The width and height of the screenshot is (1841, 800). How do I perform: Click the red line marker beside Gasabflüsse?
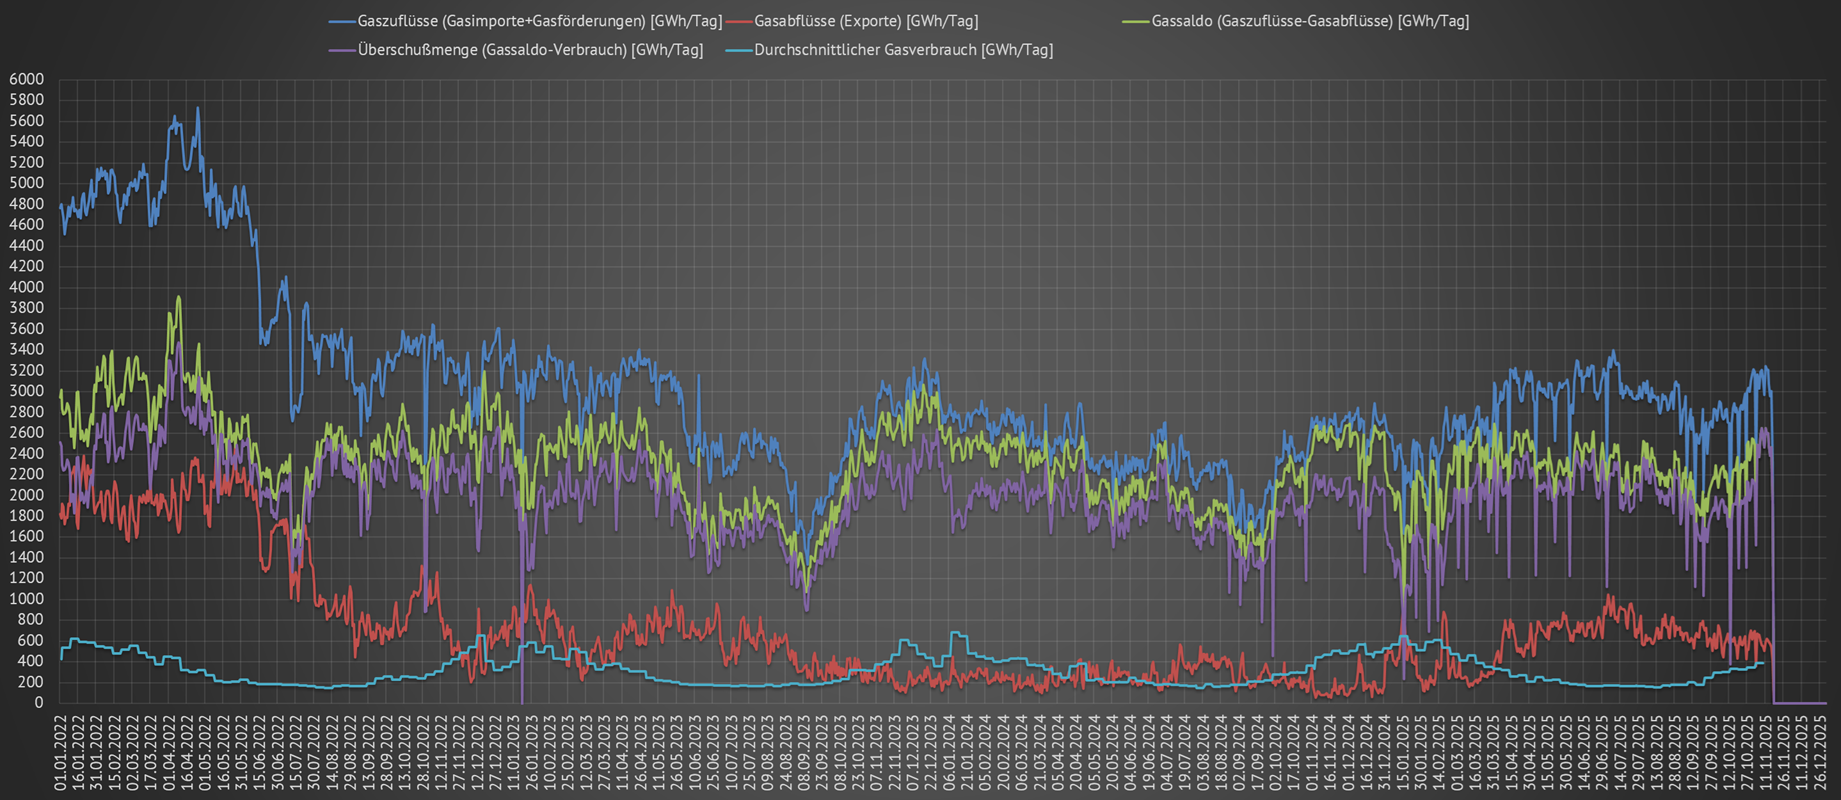click(739, 21)
